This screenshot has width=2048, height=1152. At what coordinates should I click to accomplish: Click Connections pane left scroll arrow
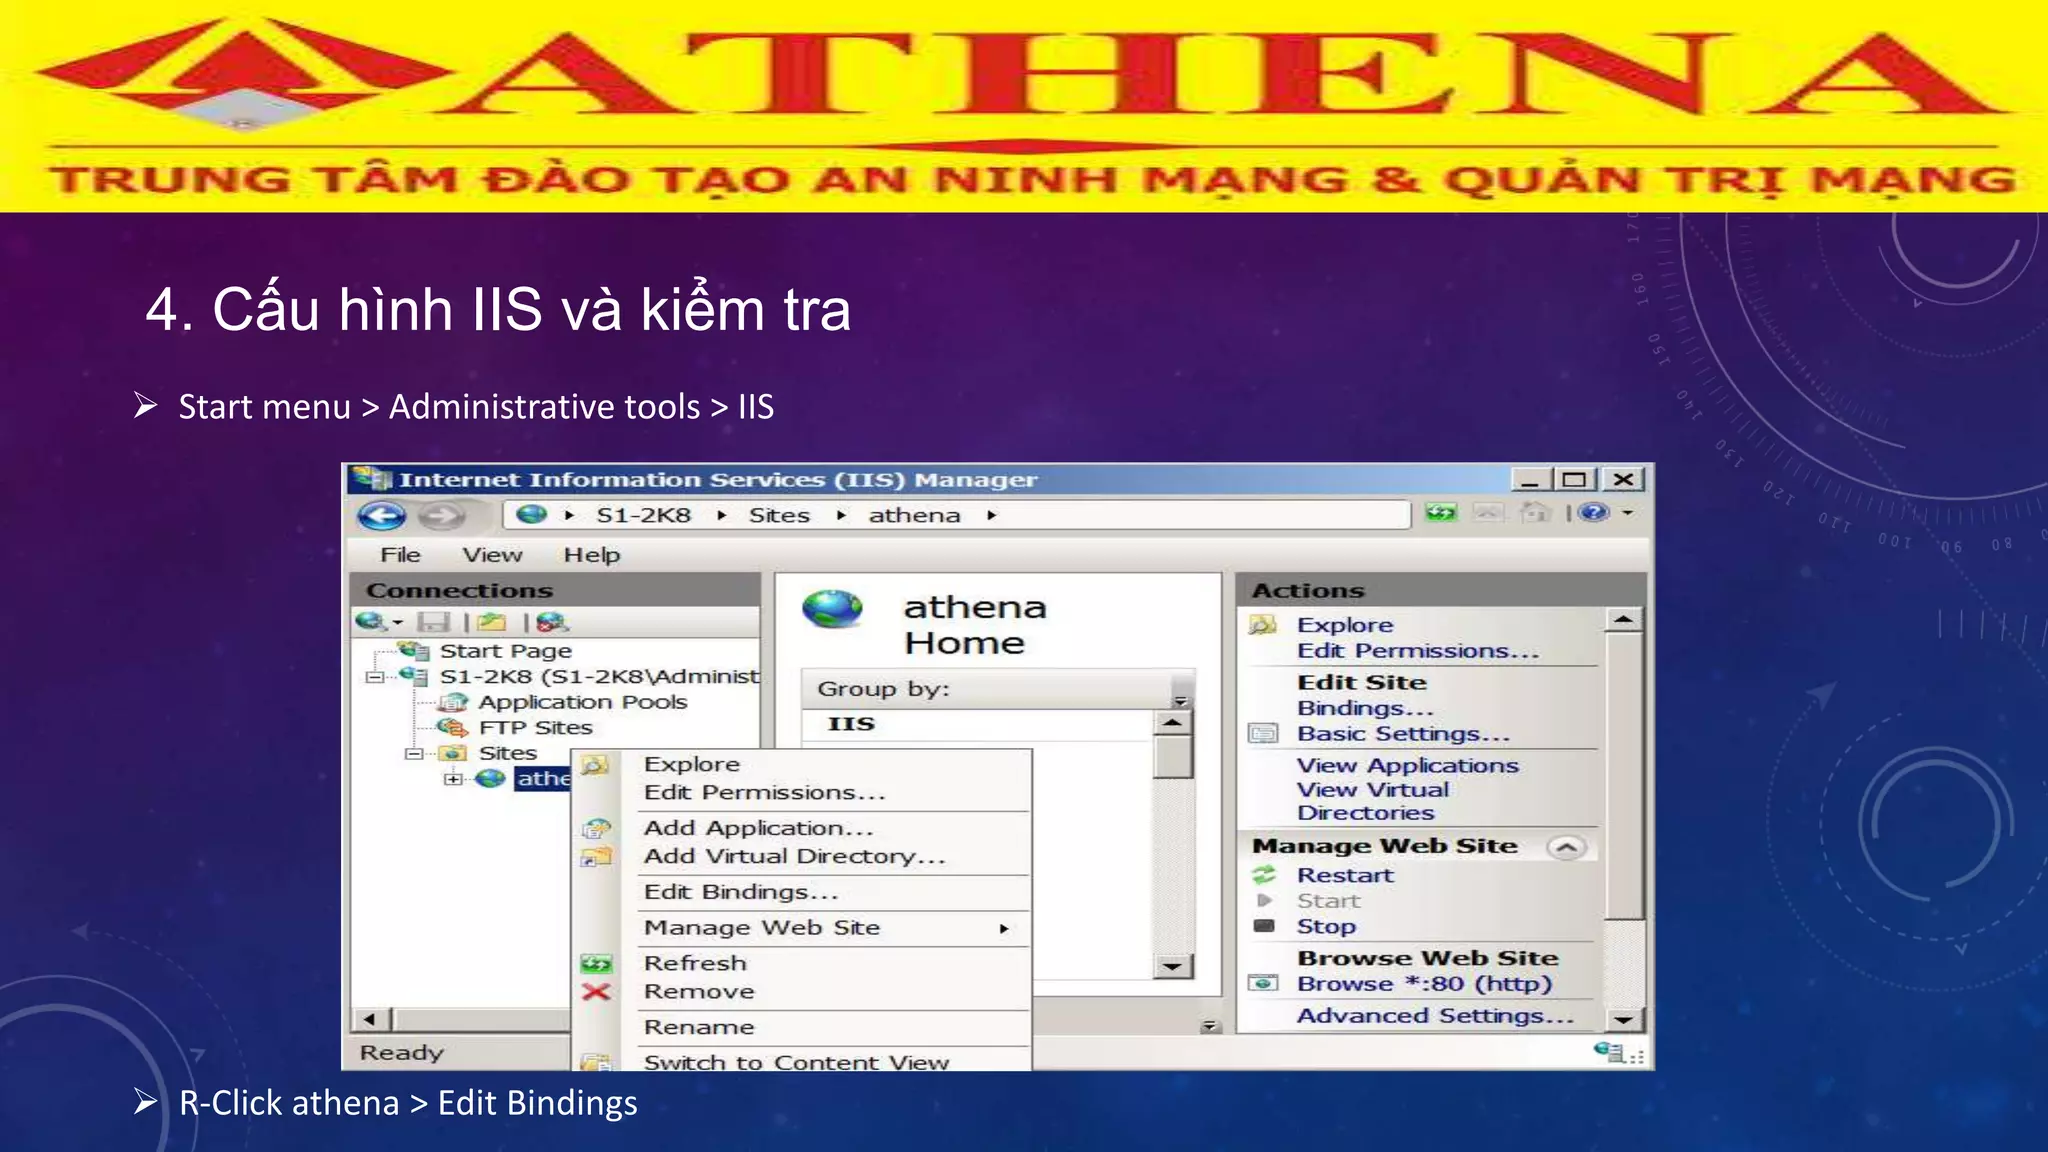pos(370,1020)
